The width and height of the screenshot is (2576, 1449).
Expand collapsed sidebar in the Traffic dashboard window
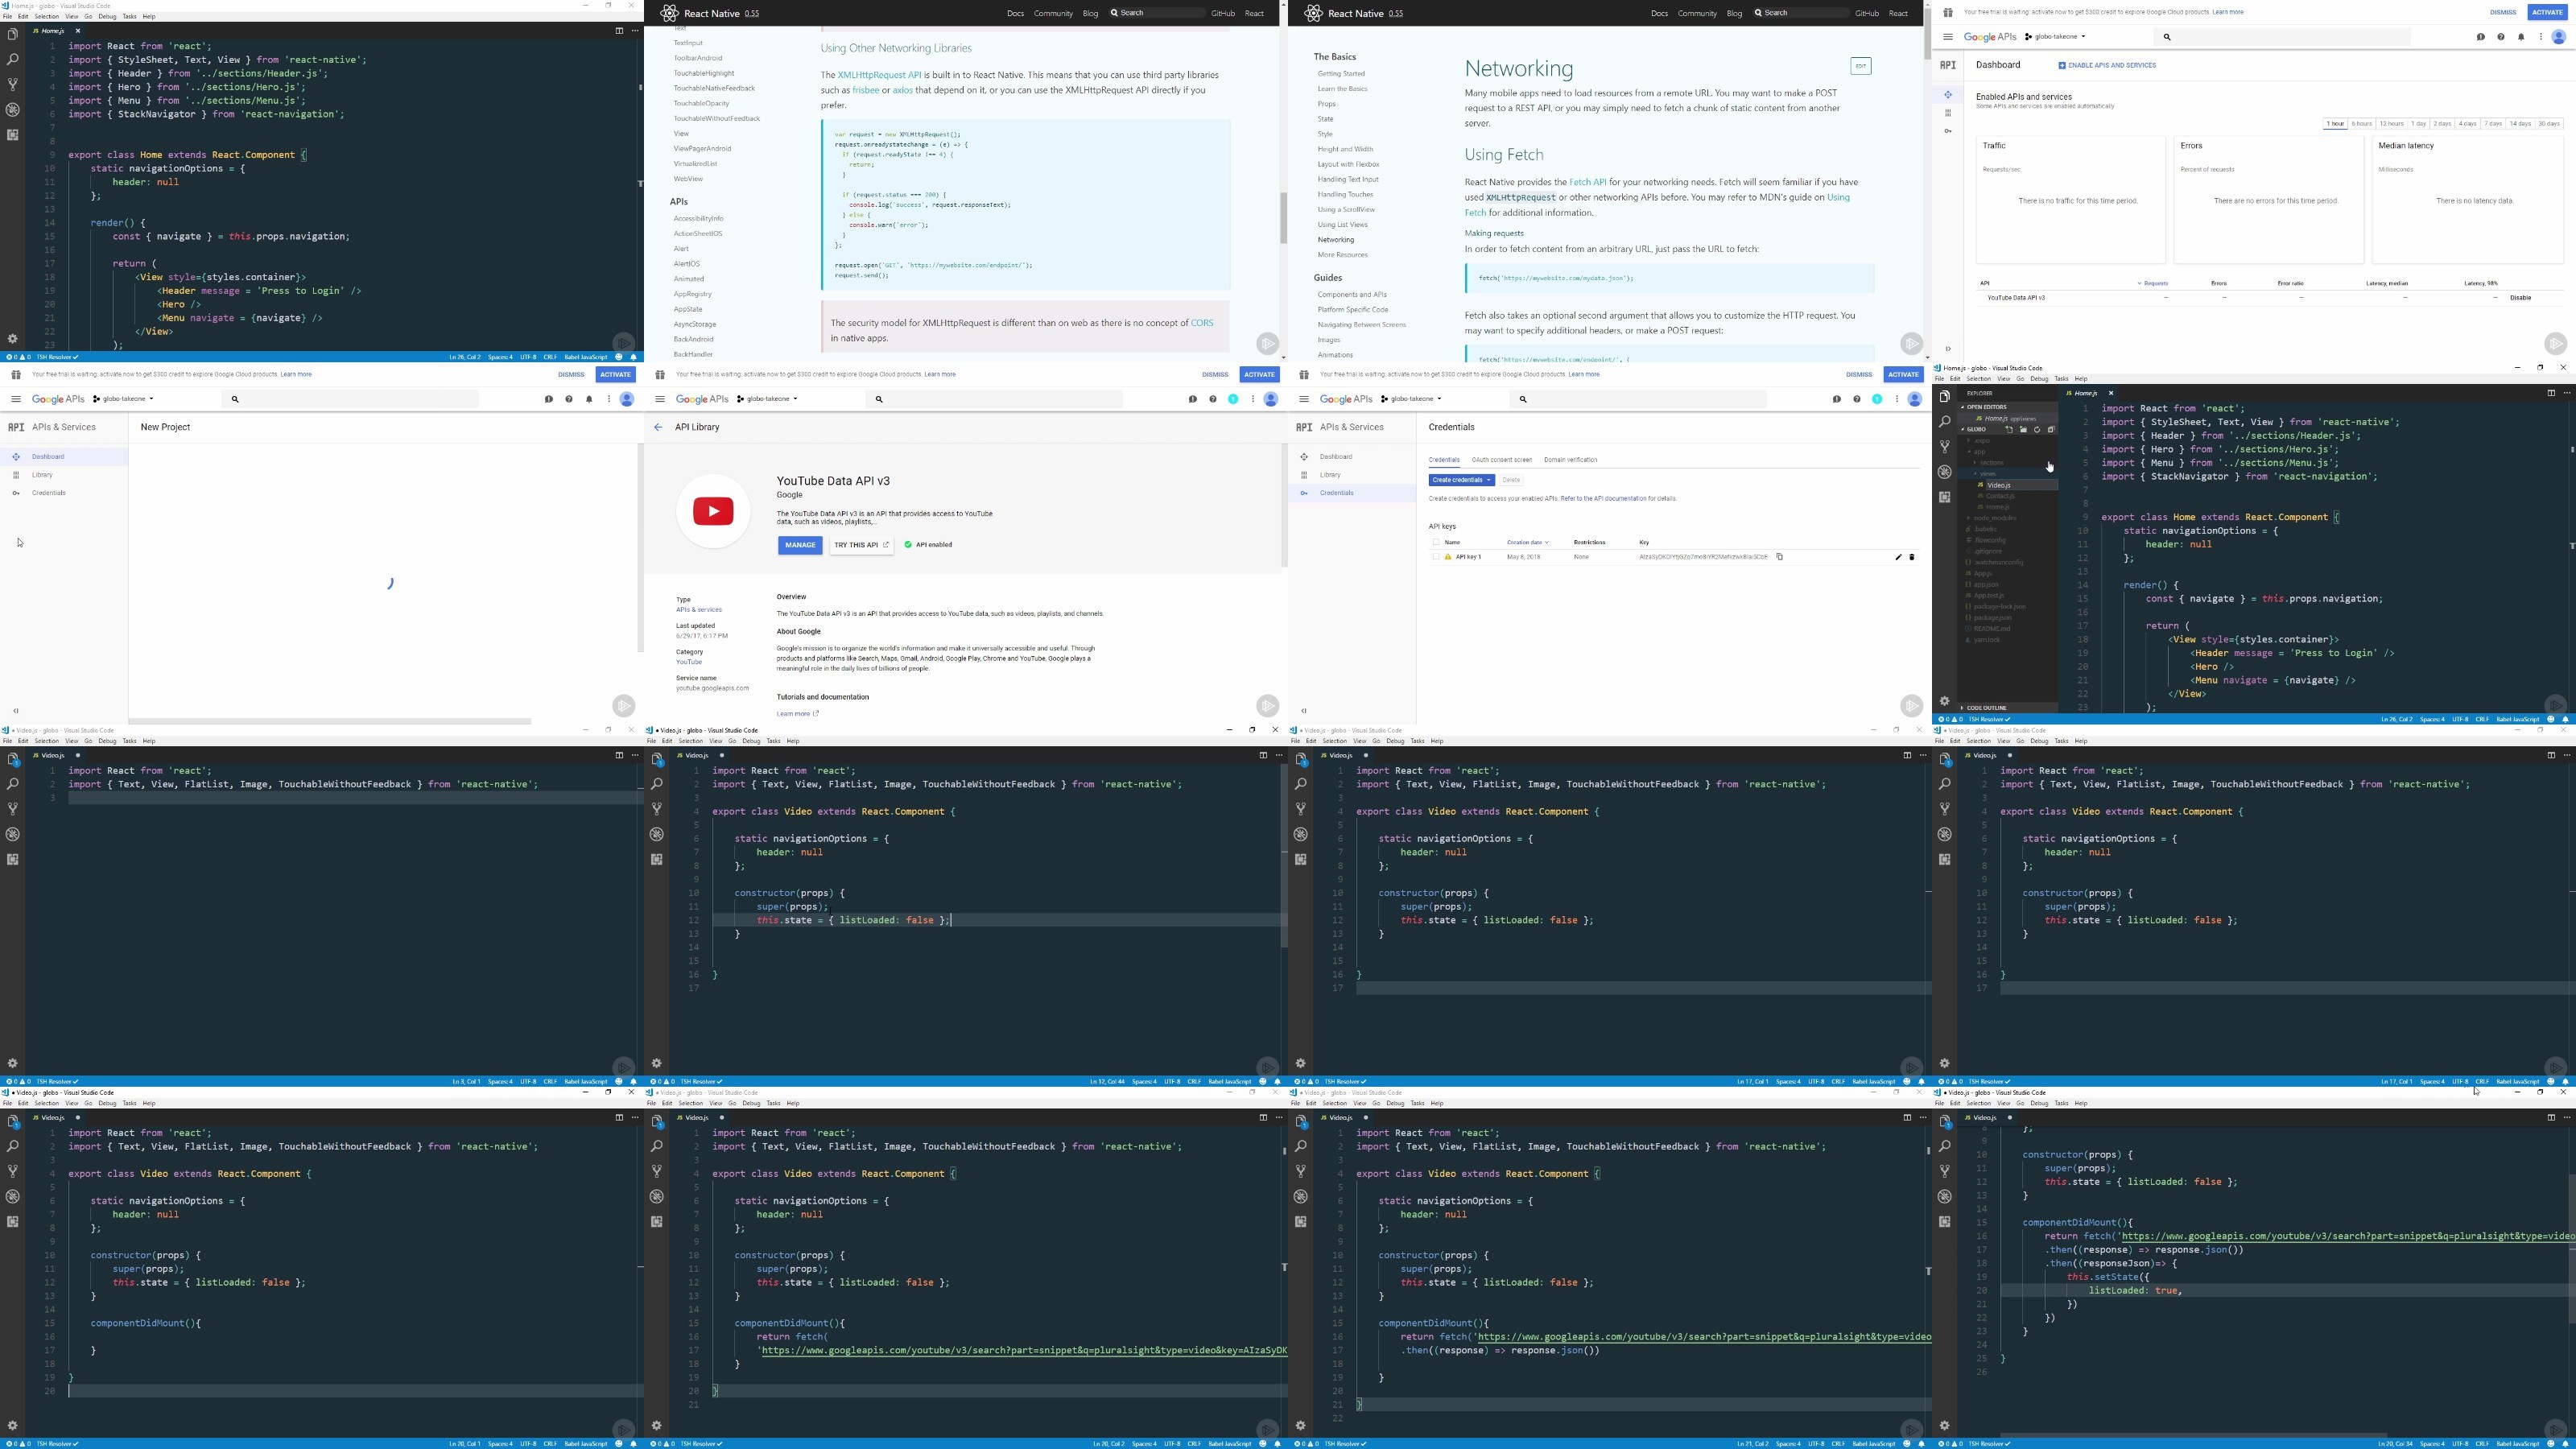1947,349
